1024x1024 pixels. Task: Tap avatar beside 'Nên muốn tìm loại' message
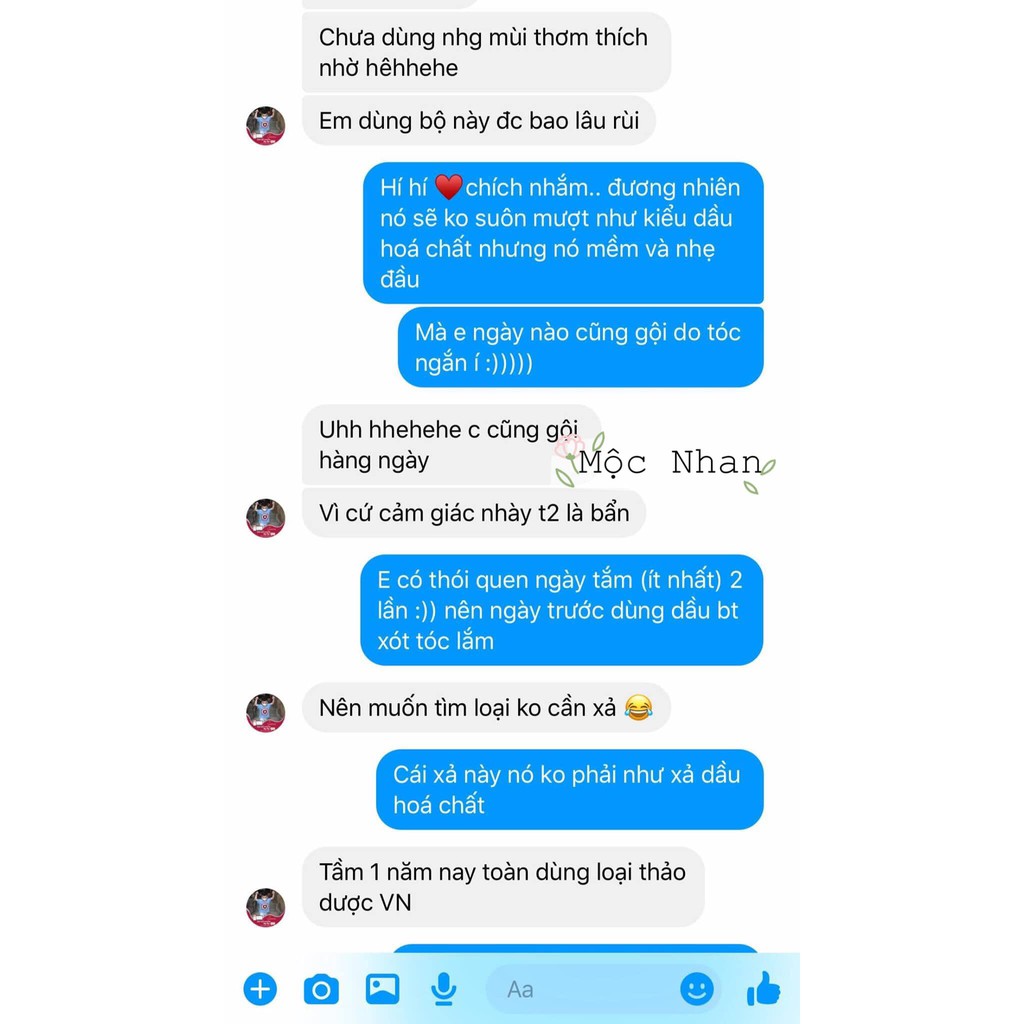tap(265, 712)
